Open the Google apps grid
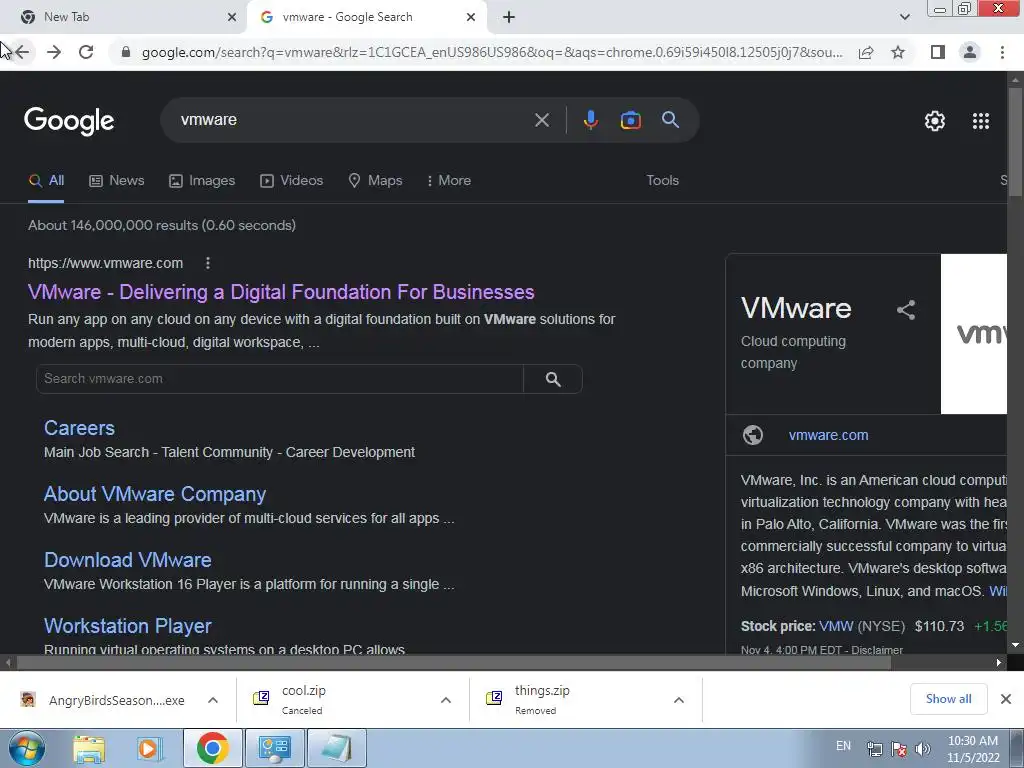Screen dimensions: 1024x768 pyautogui.click(x=981, y=121)
